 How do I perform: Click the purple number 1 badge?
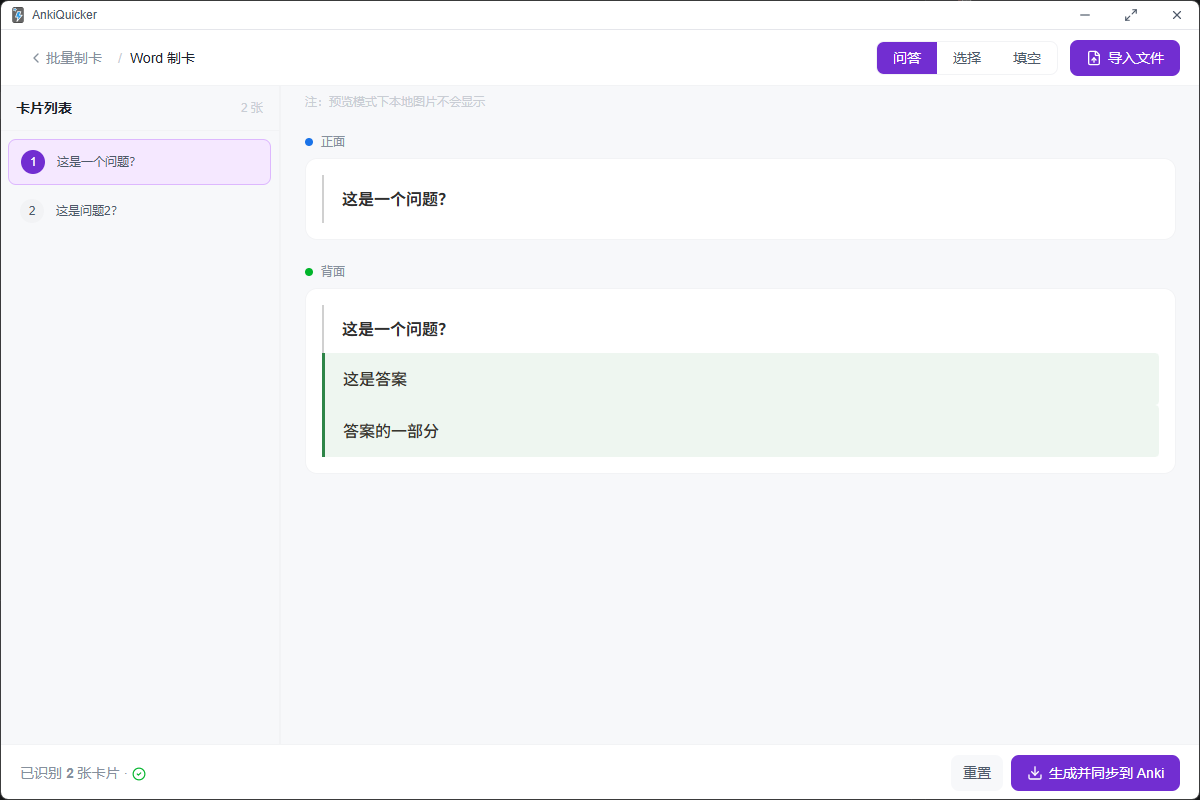33,162
